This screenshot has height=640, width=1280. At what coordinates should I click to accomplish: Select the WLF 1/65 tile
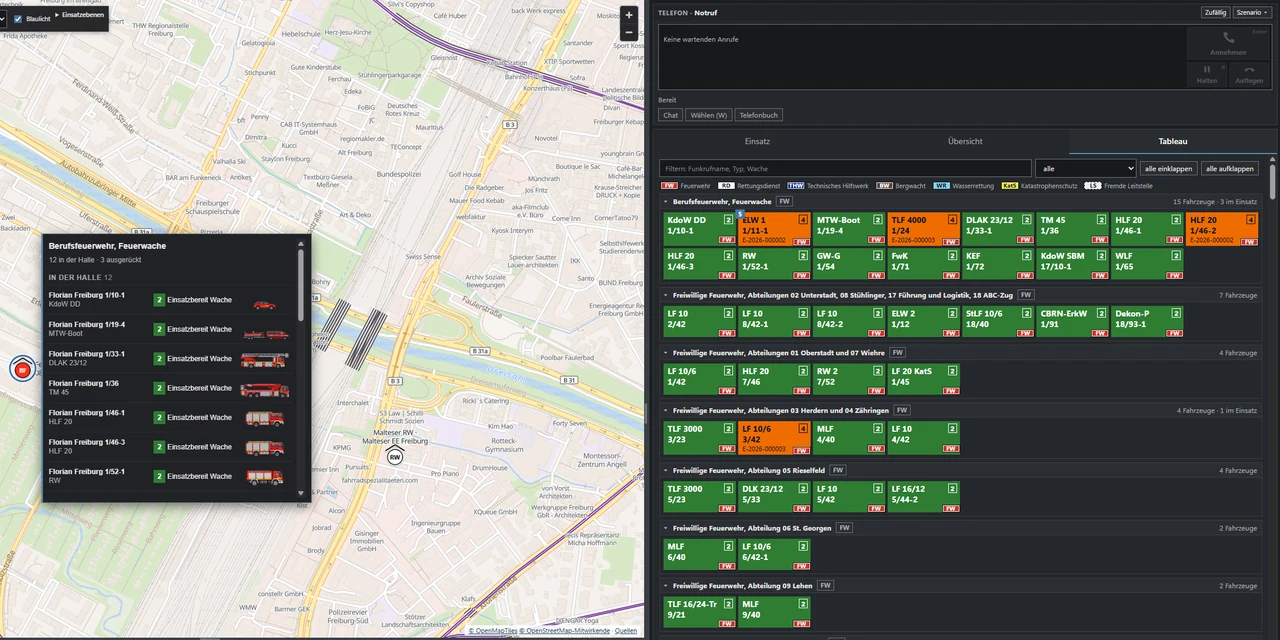coord(1148,265)
